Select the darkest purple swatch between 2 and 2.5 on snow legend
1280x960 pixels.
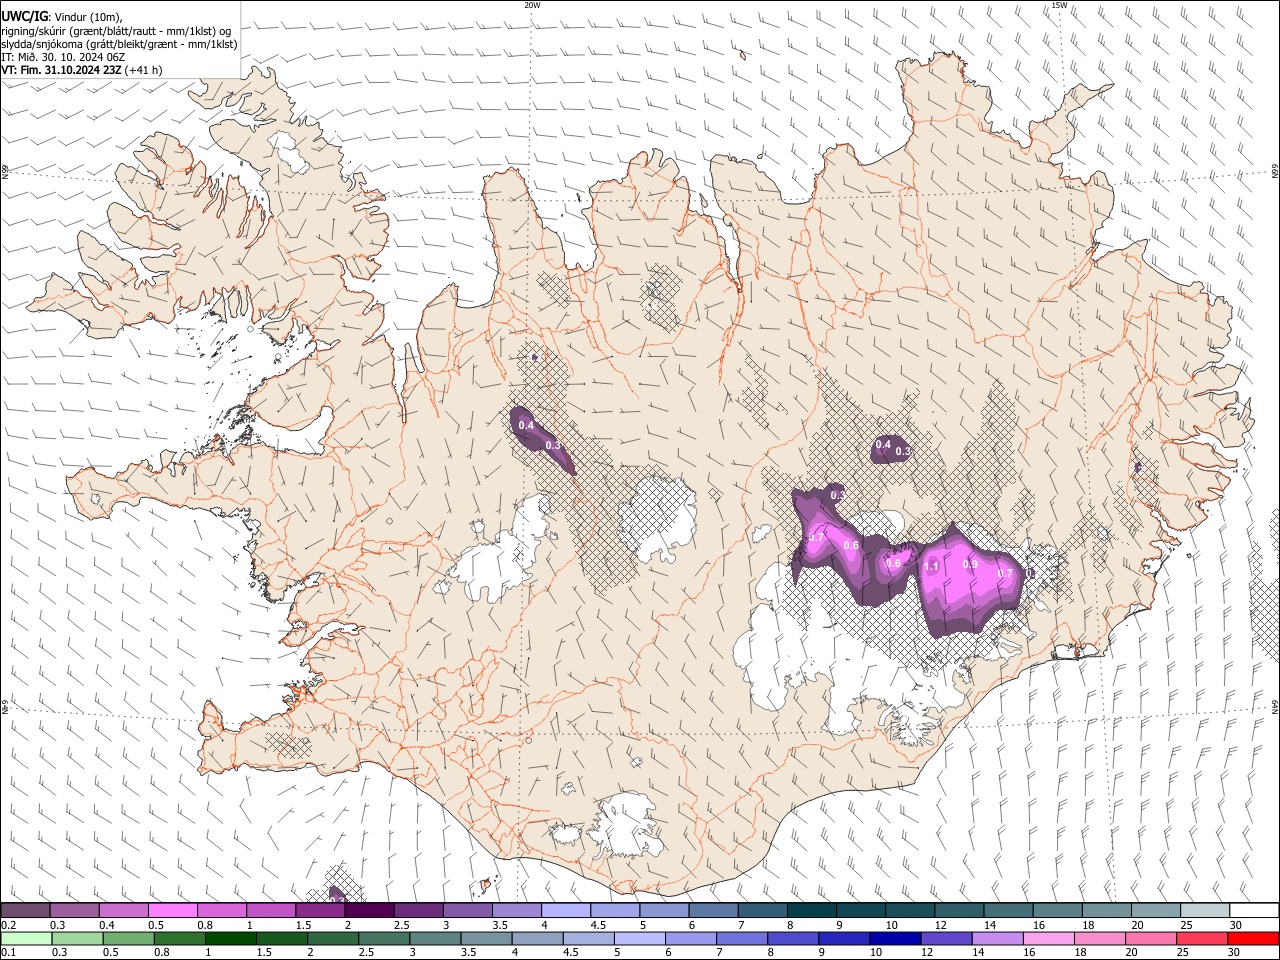coord(369,911)
